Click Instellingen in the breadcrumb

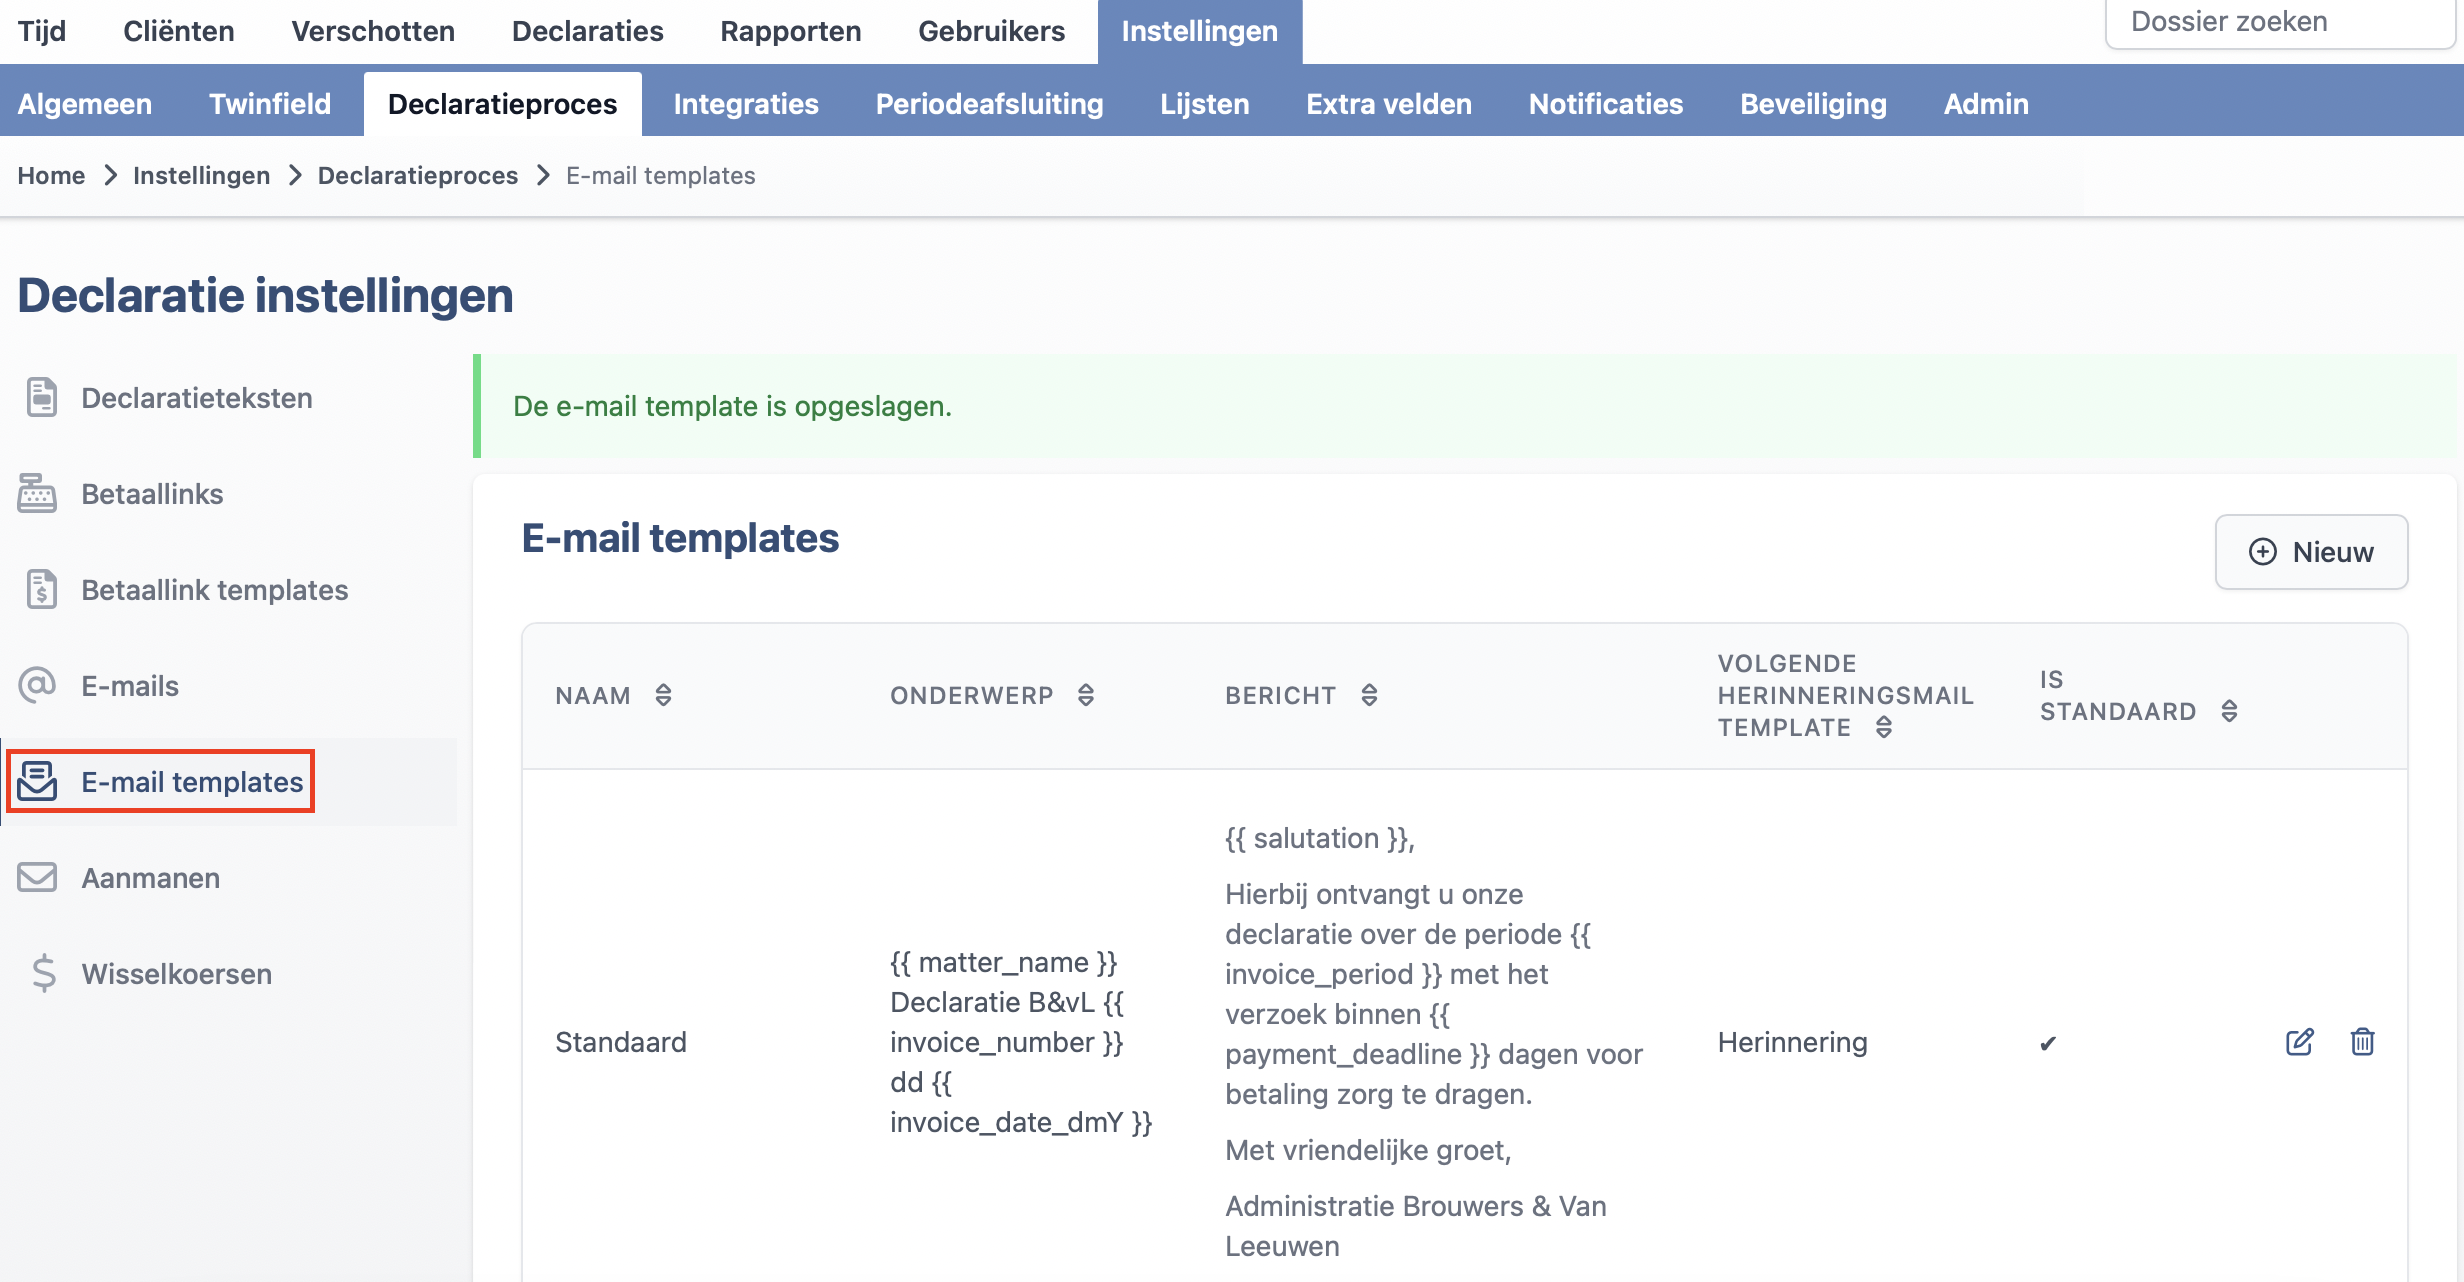201,176
